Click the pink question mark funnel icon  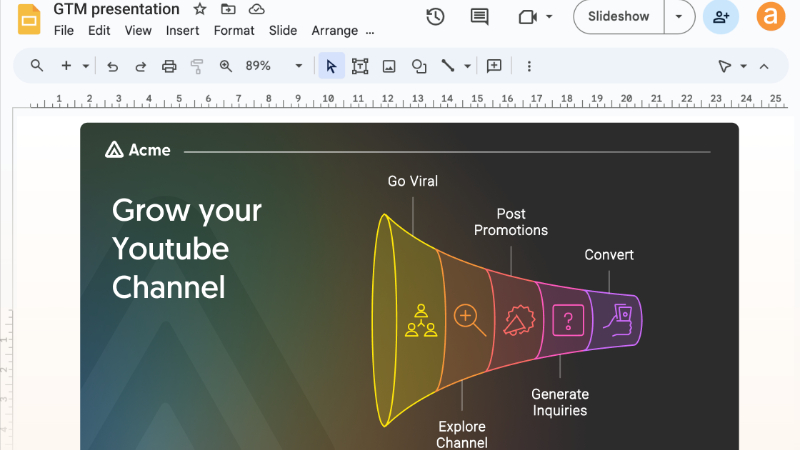tap(568, 320)
